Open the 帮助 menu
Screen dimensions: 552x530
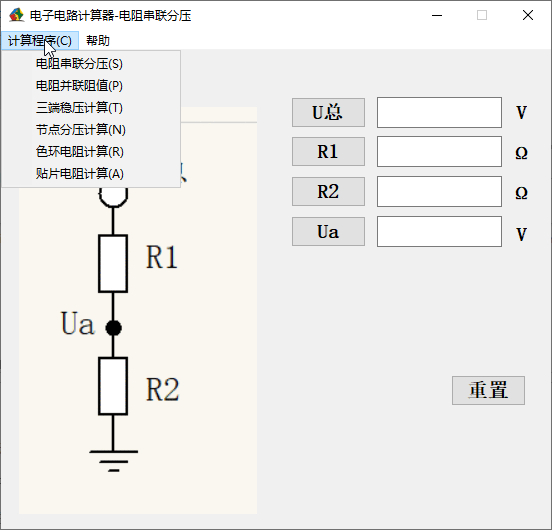(x=98, y=40)
